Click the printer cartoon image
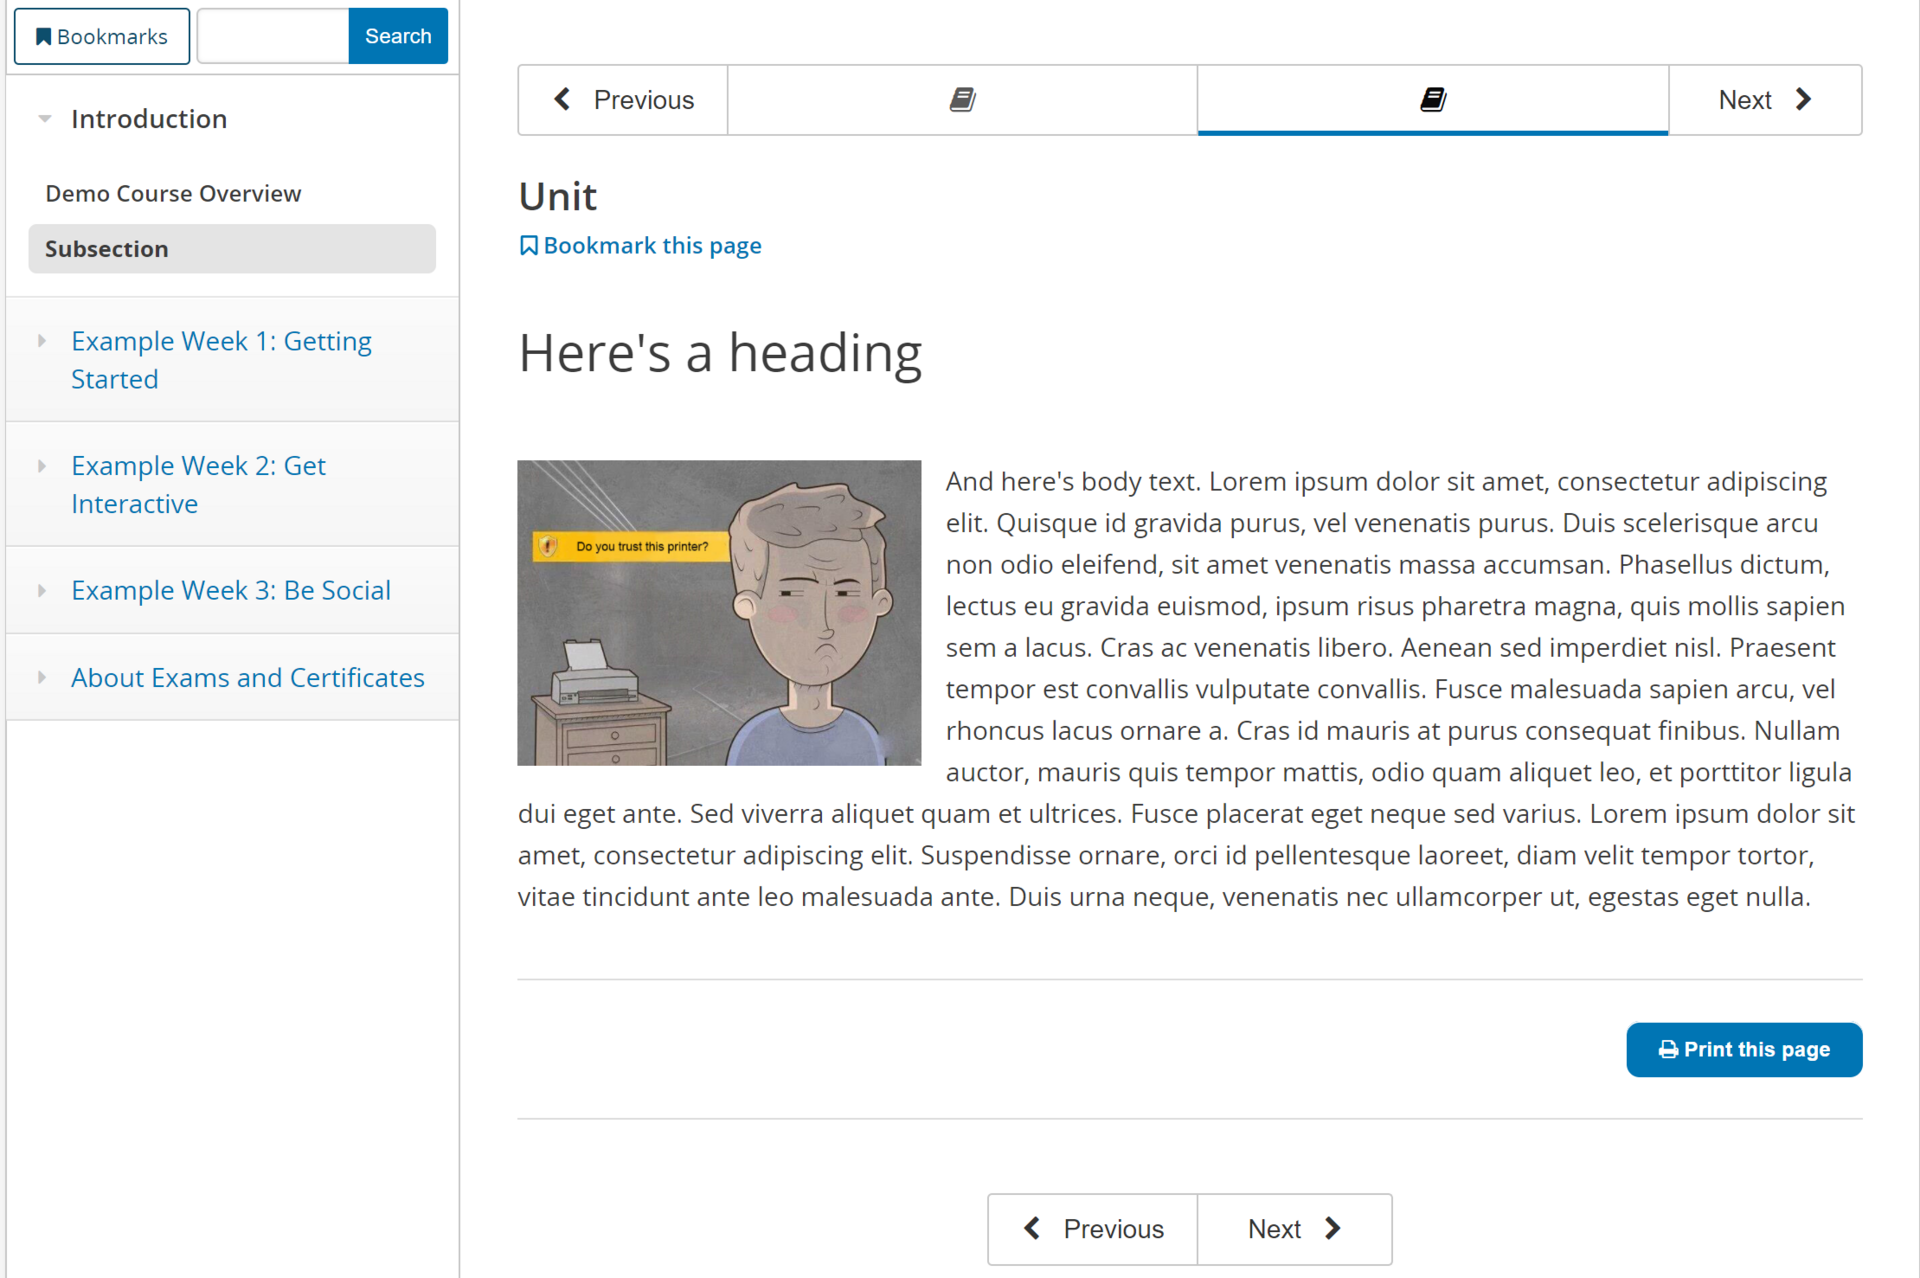Screen dimensions: 1920x1278 718,613
